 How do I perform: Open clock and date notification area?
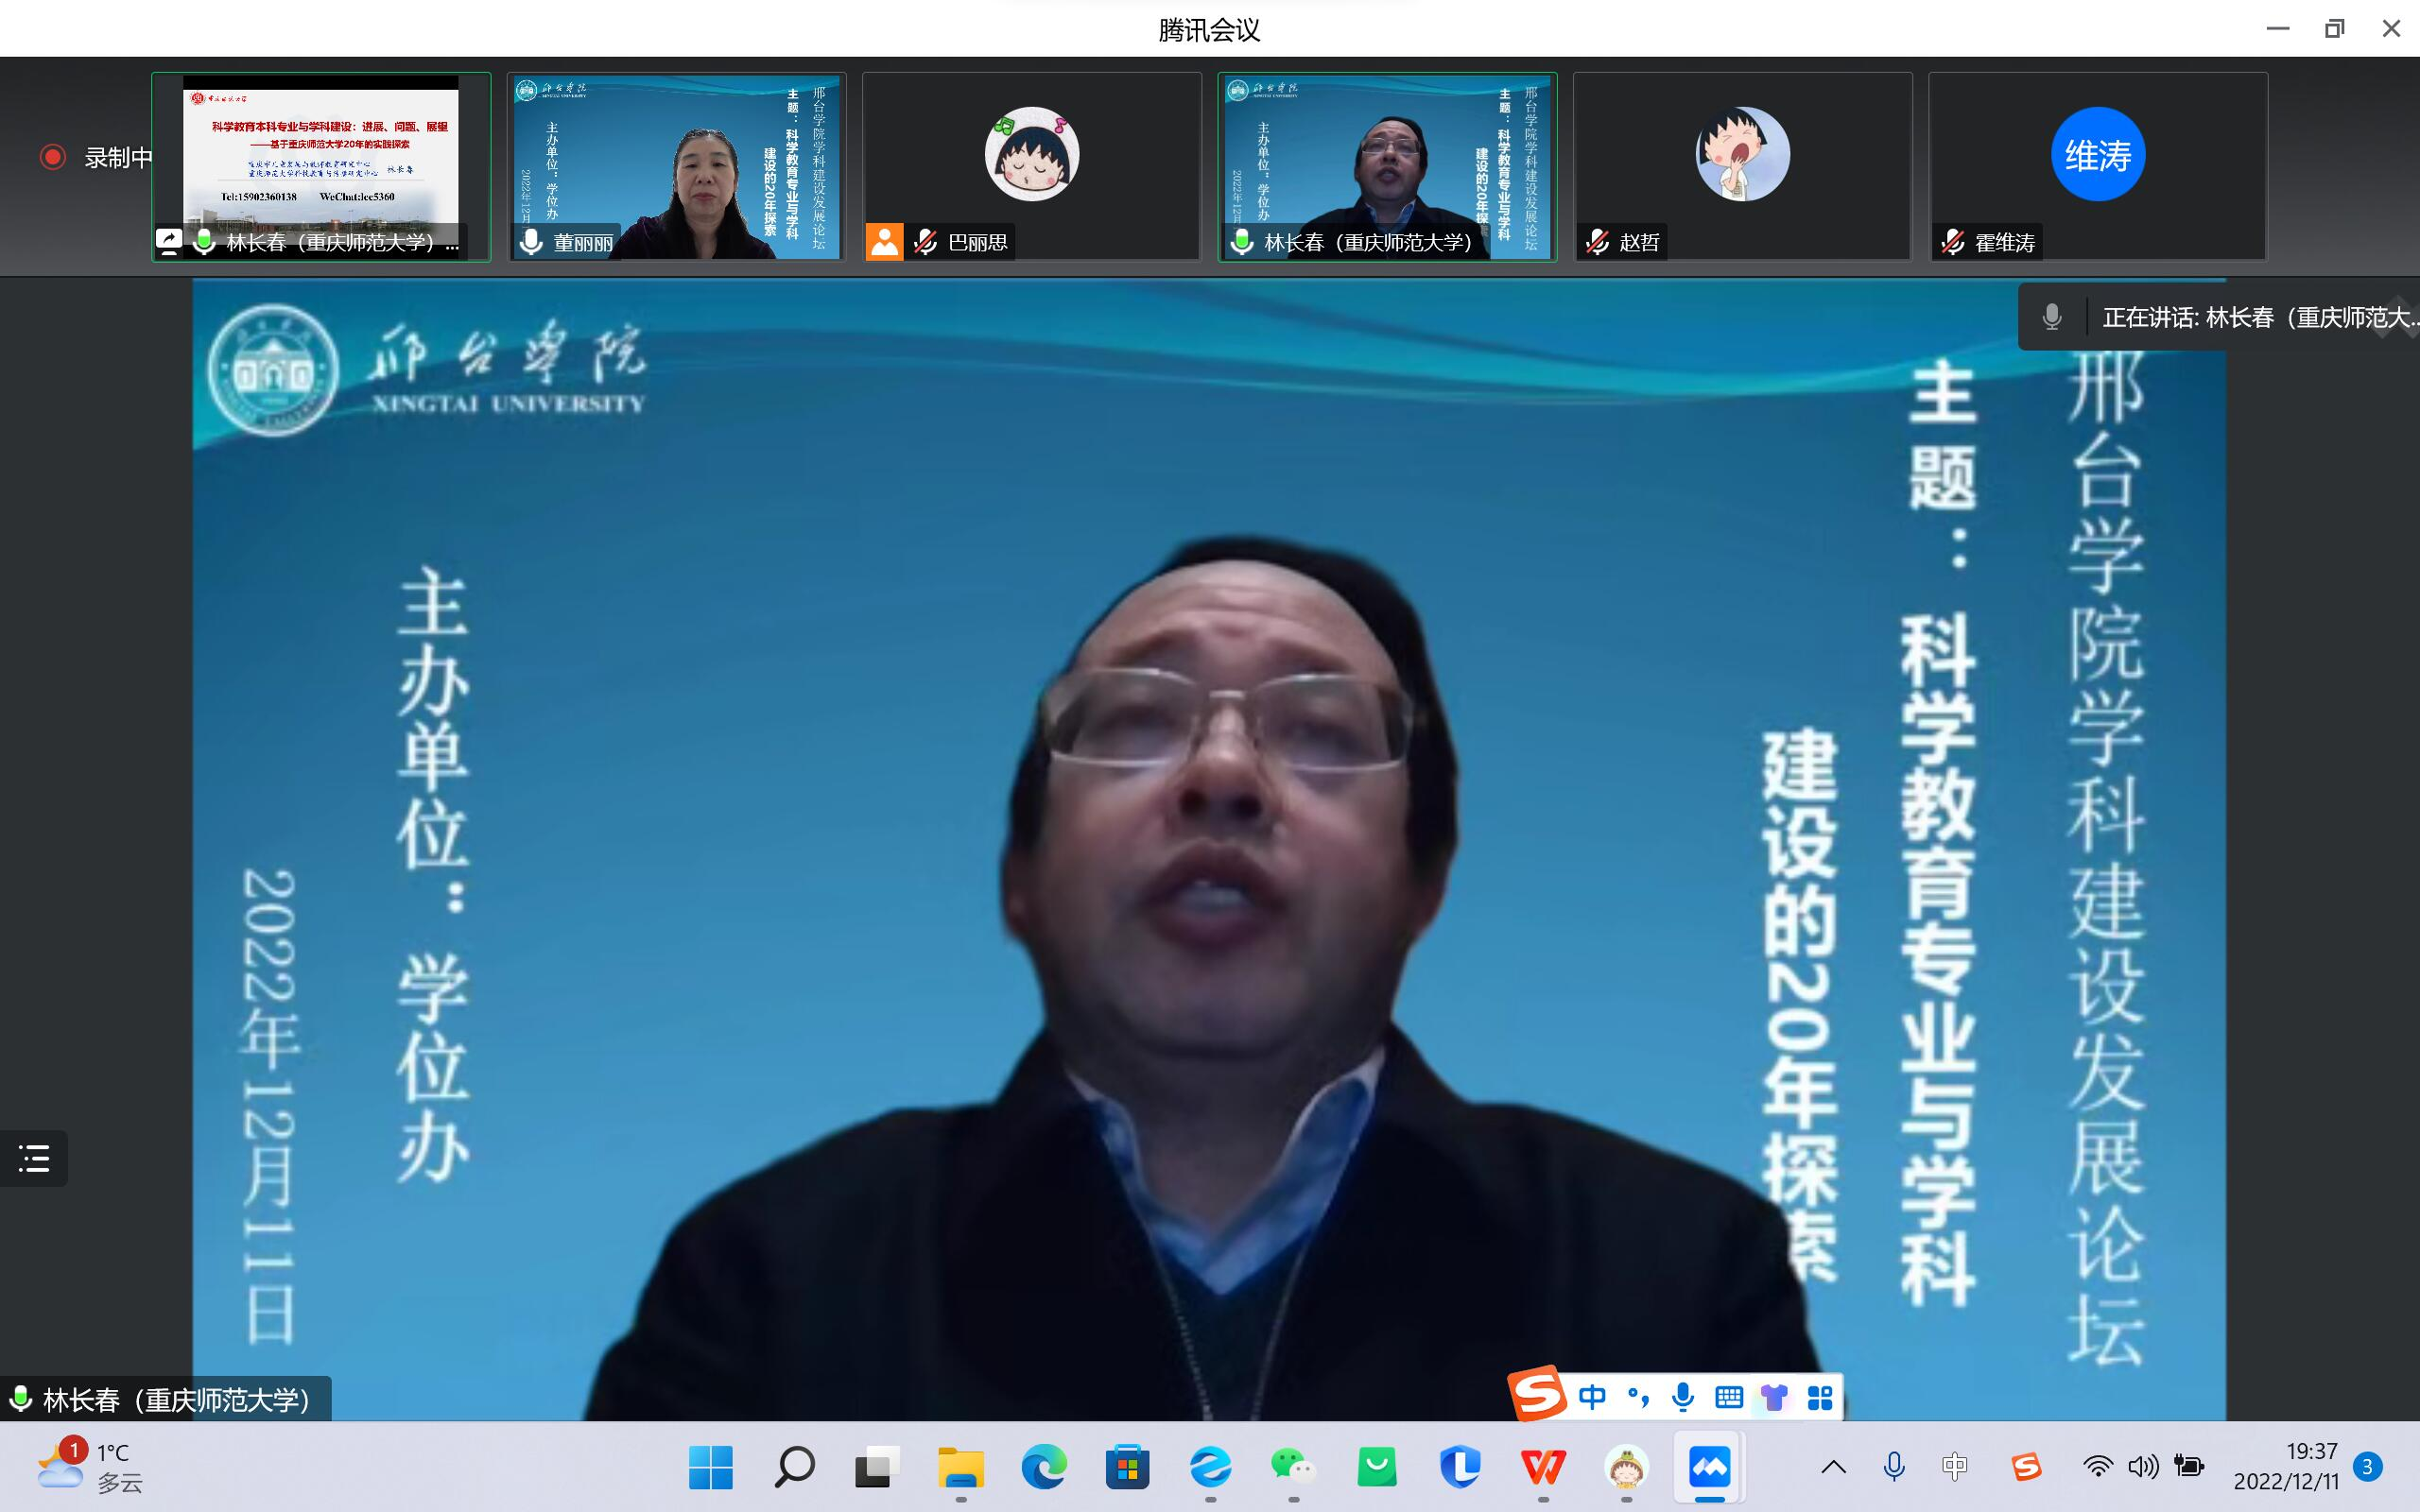coord(2286,1467)
